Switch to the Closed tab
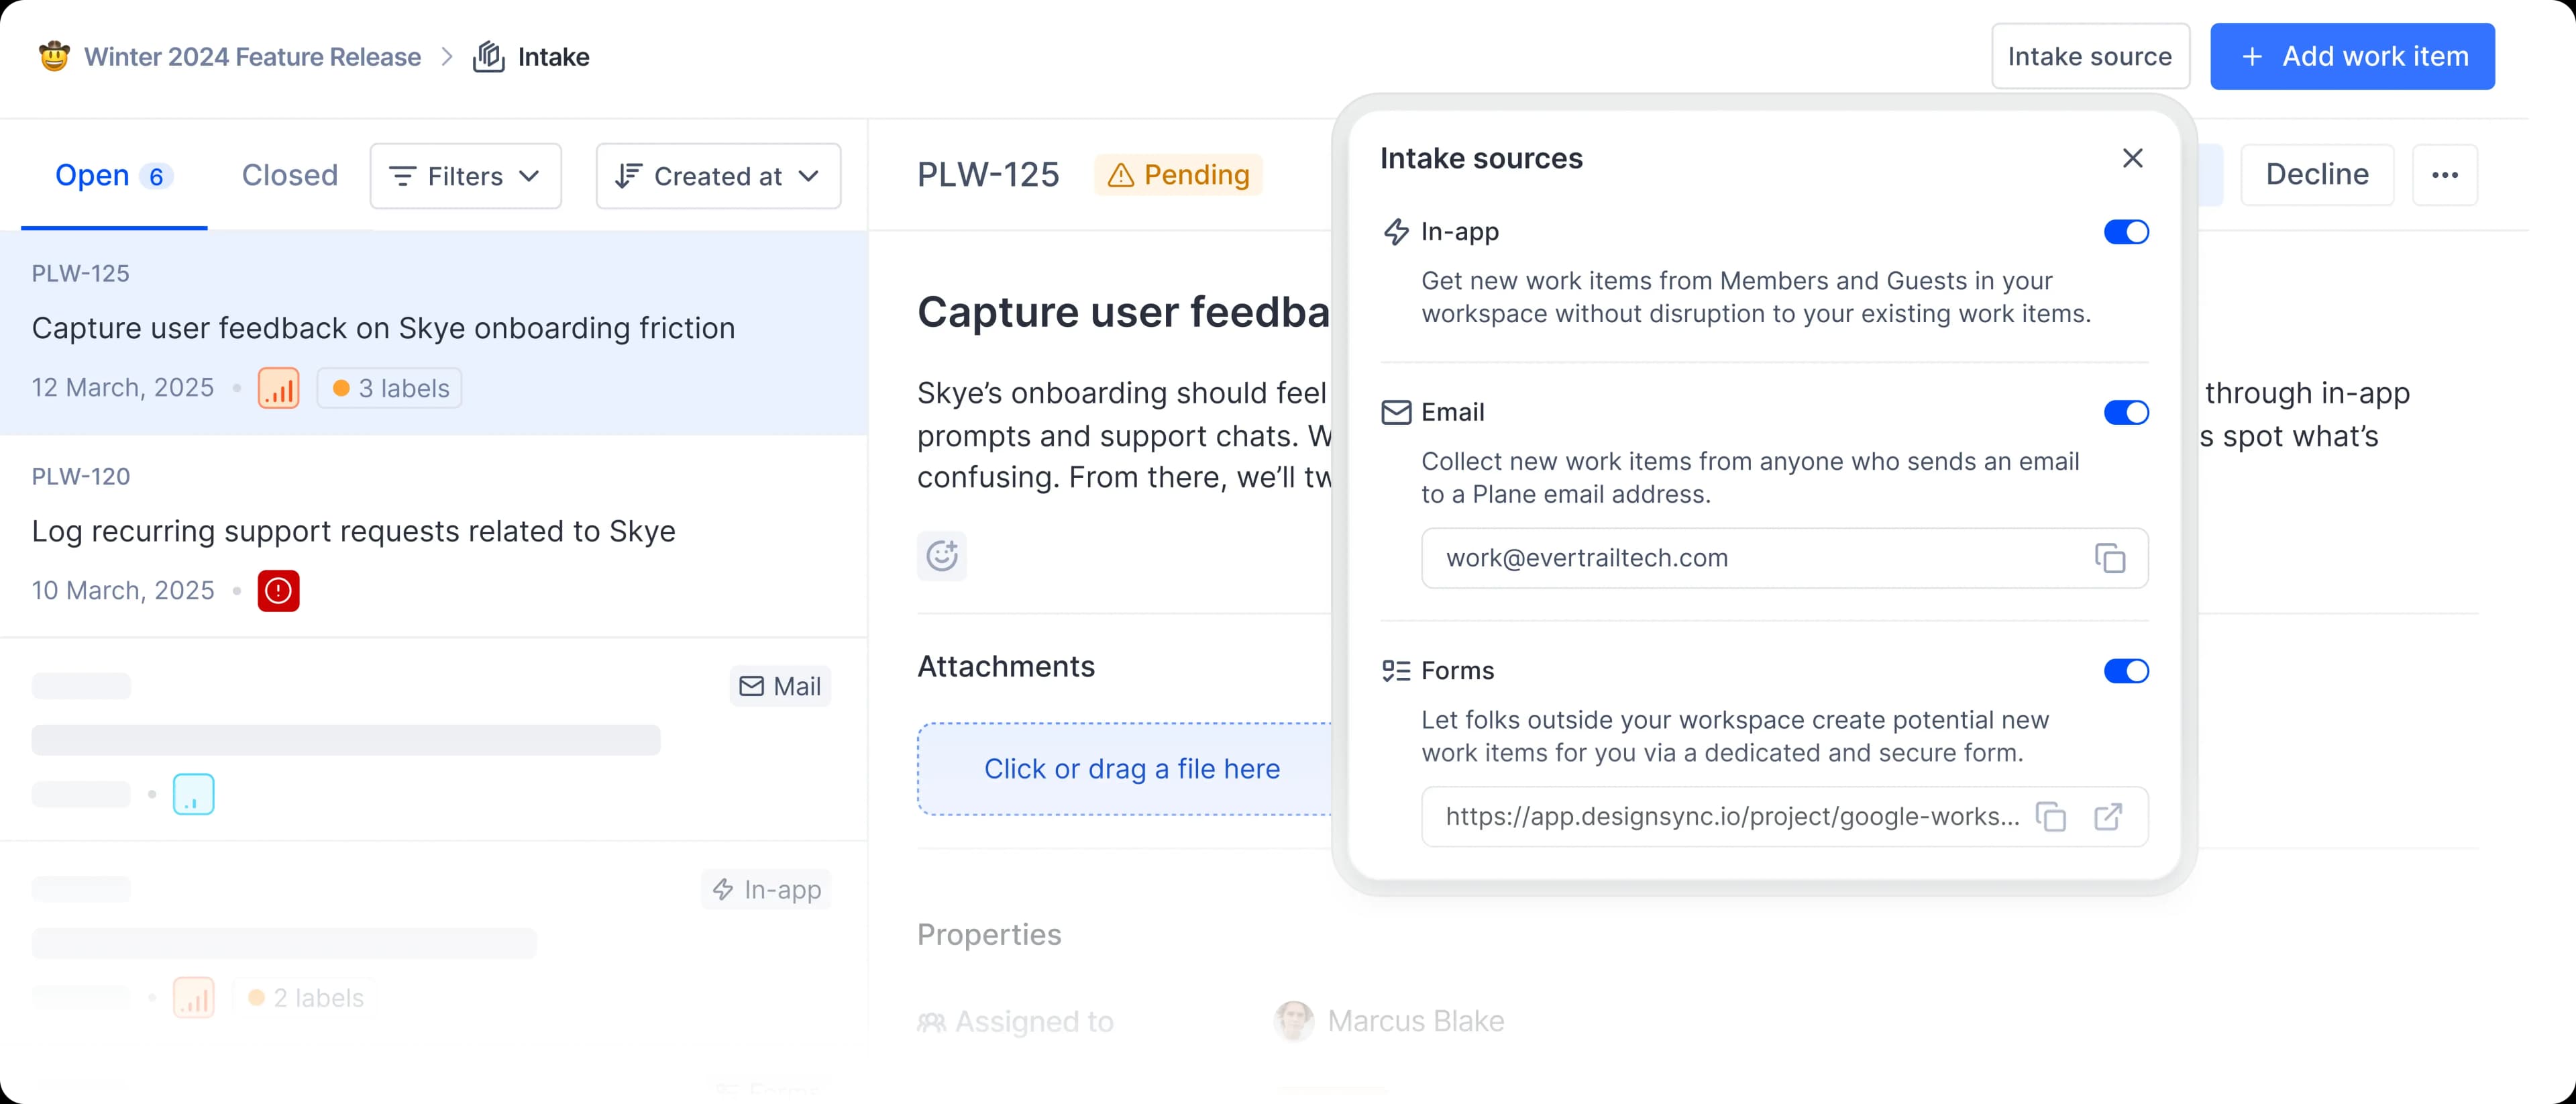The height and width of the screenshot is (1104, 2576). coord(289,175)
